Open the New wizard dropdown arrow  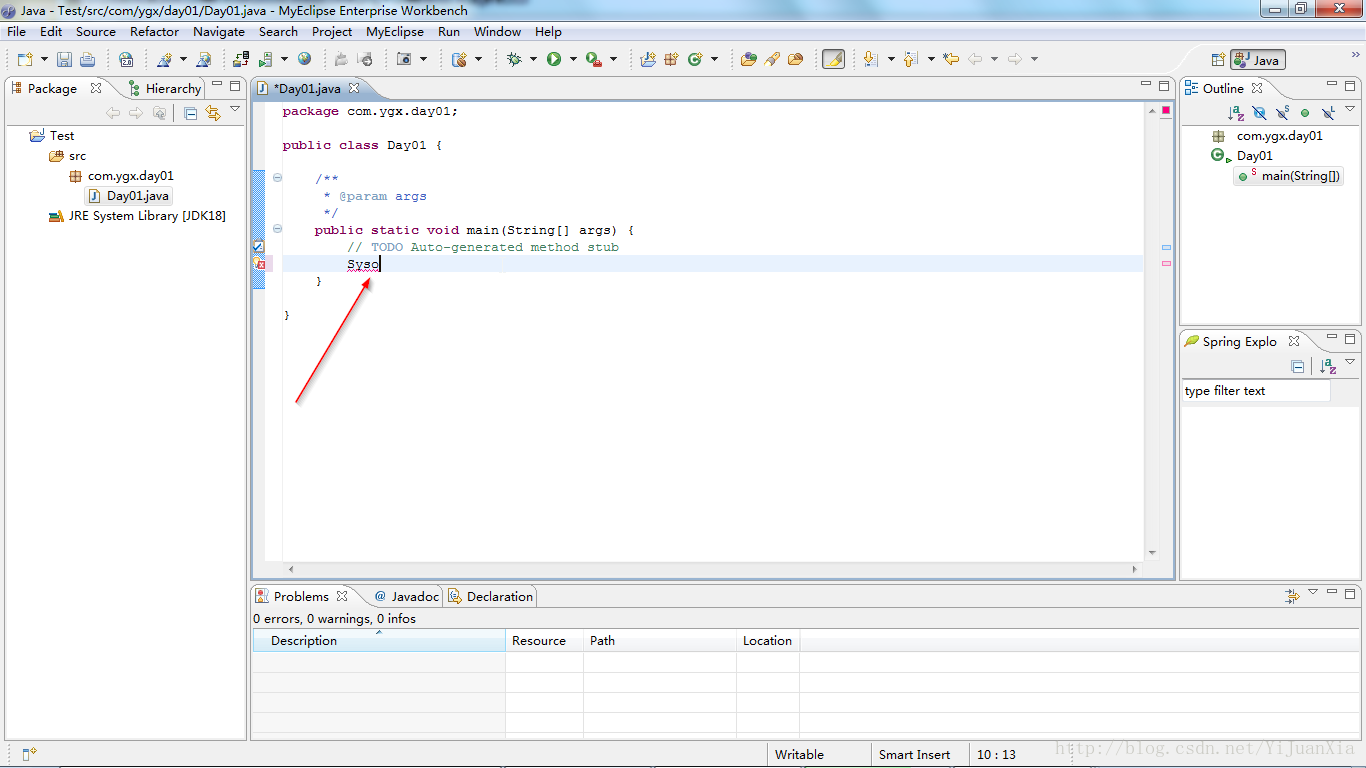pyautogui.click(x=43, y=59)
